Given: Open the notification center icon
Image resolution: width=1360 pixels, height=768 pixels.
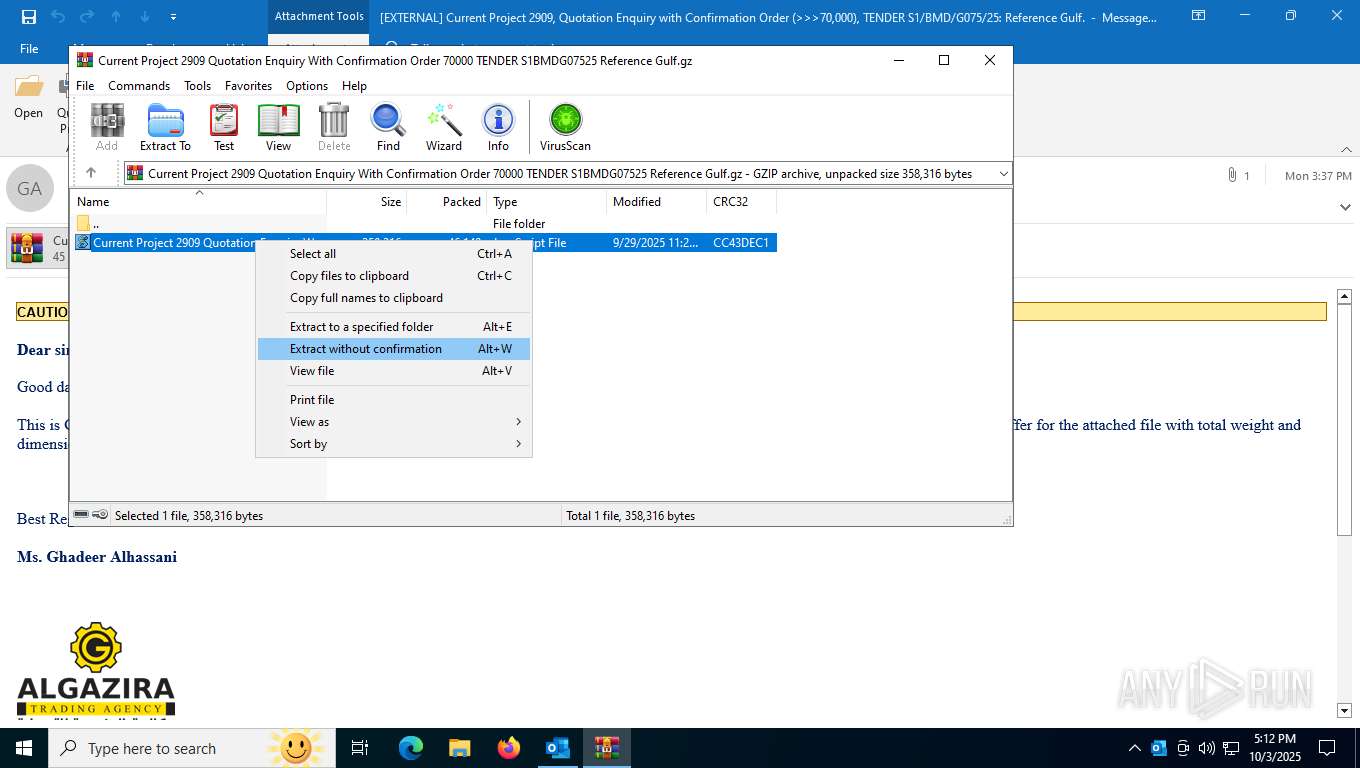Looking at the screenshot, I should [x=1327, y=748].
